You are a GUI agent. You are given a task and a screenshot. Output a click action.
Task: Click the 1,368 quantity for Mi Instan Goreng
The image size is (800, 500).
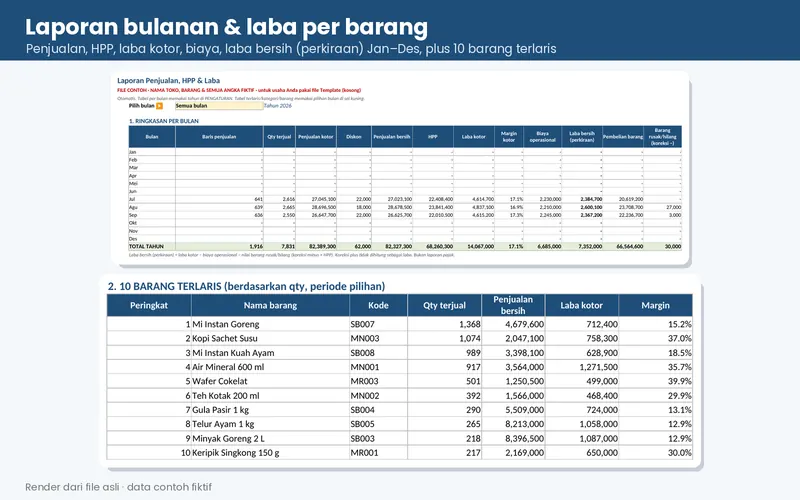tap(470, 324)
